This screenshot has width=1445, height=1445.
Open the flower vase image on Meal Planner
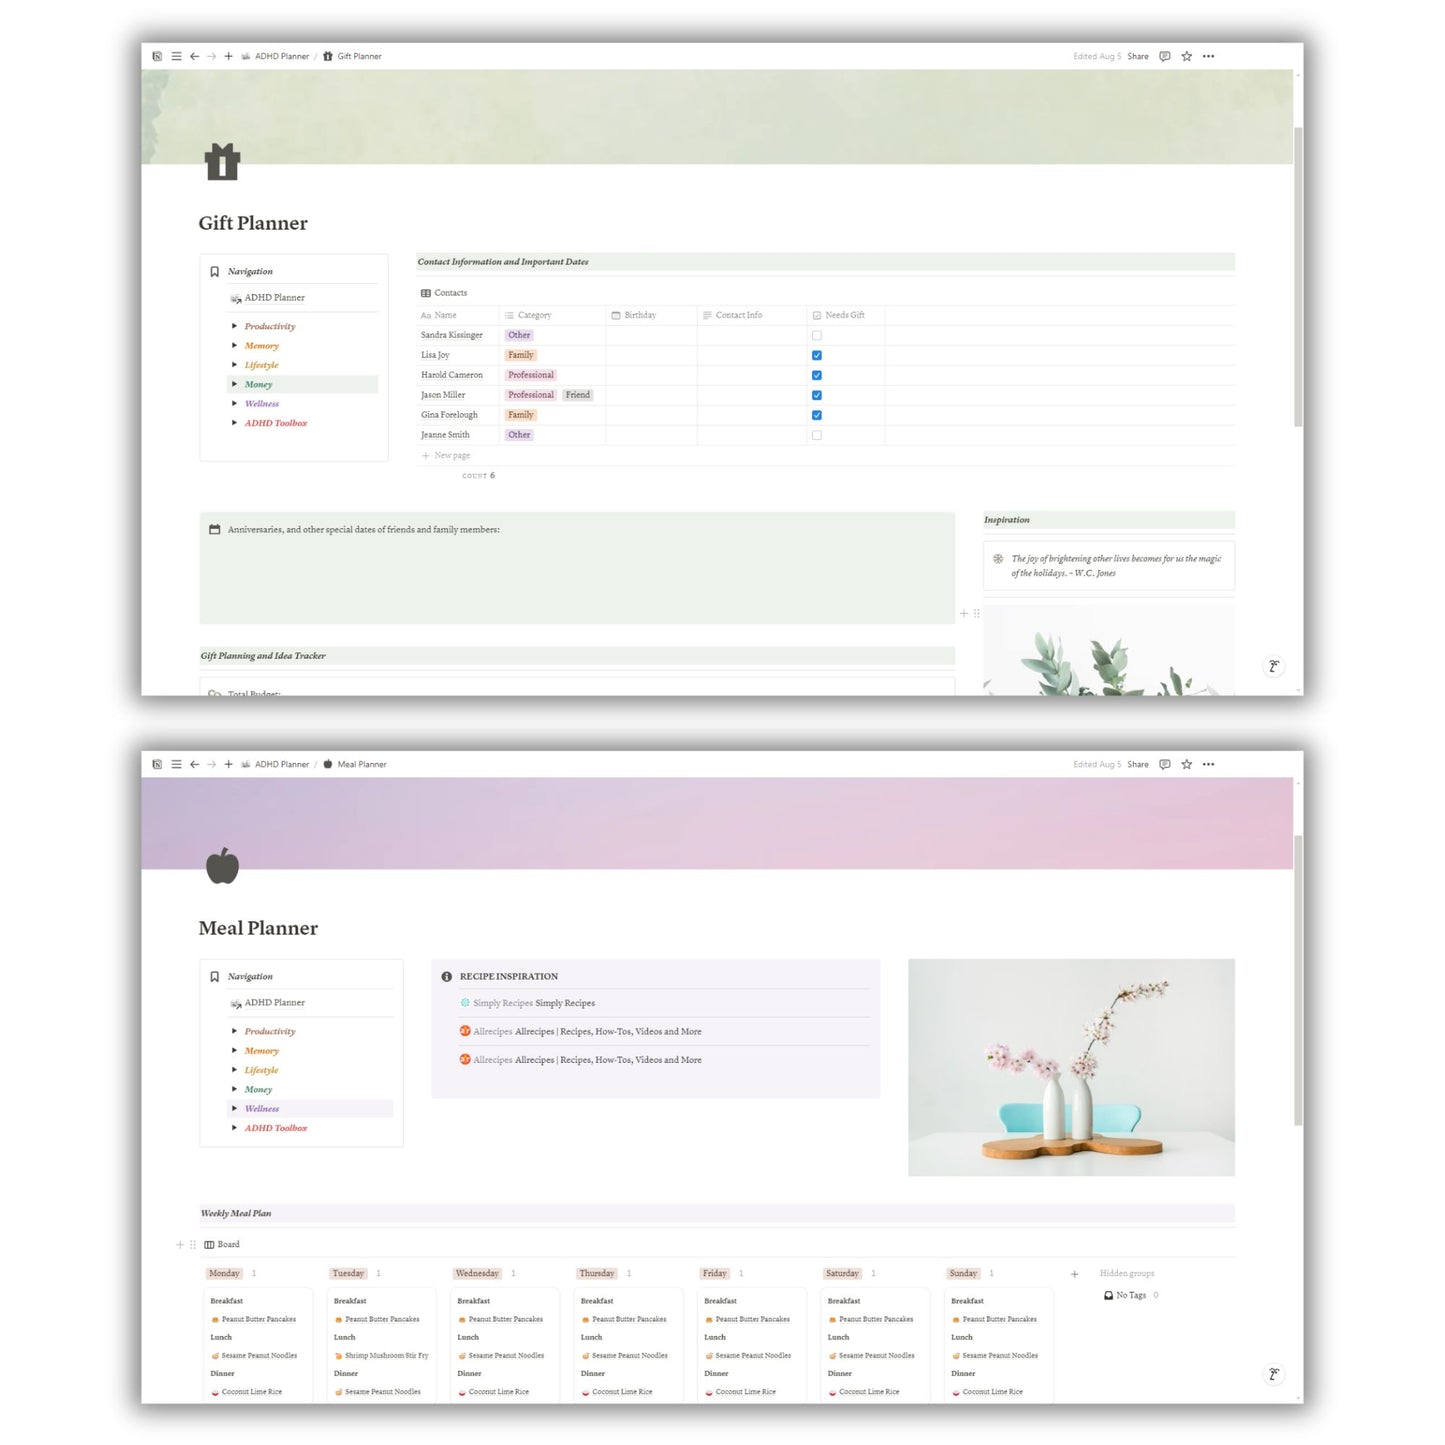point(1071,1067)
